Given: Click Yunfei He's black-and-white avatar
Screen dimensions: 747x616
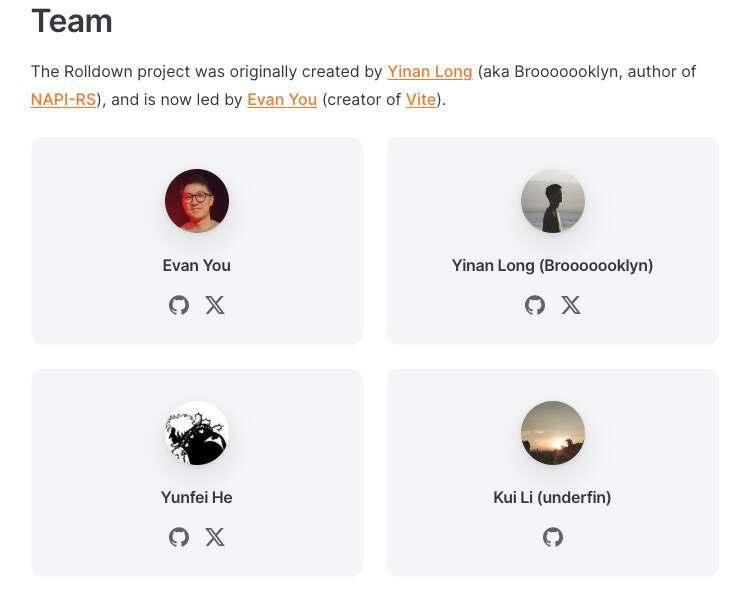Looking at the screenshot, I should coord(197,433).
